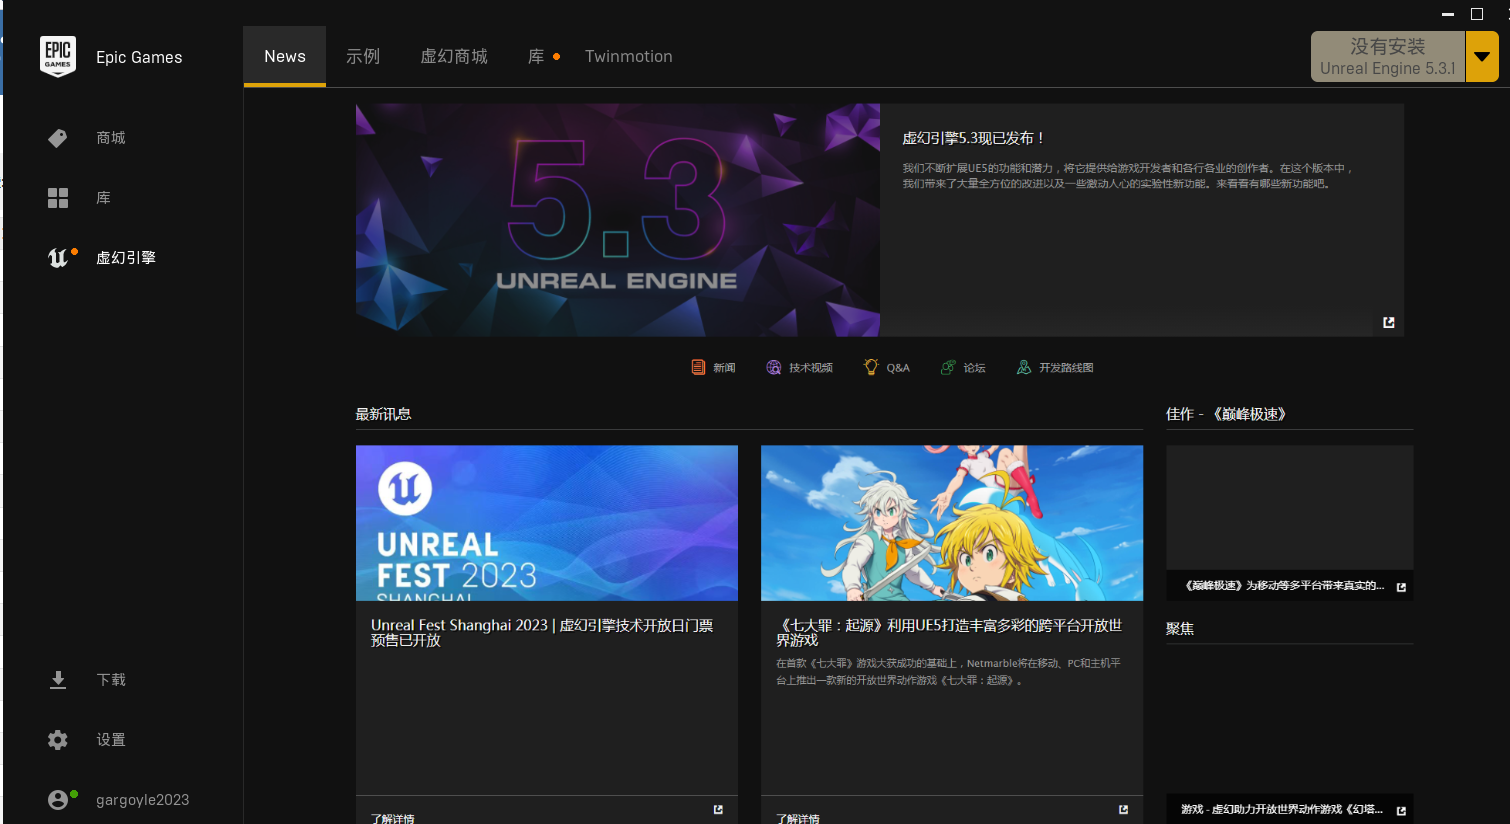Open the 七大罪 anime article thumbnail
Viewport: 1510px width, 824px height.
(x=951, y=523)
